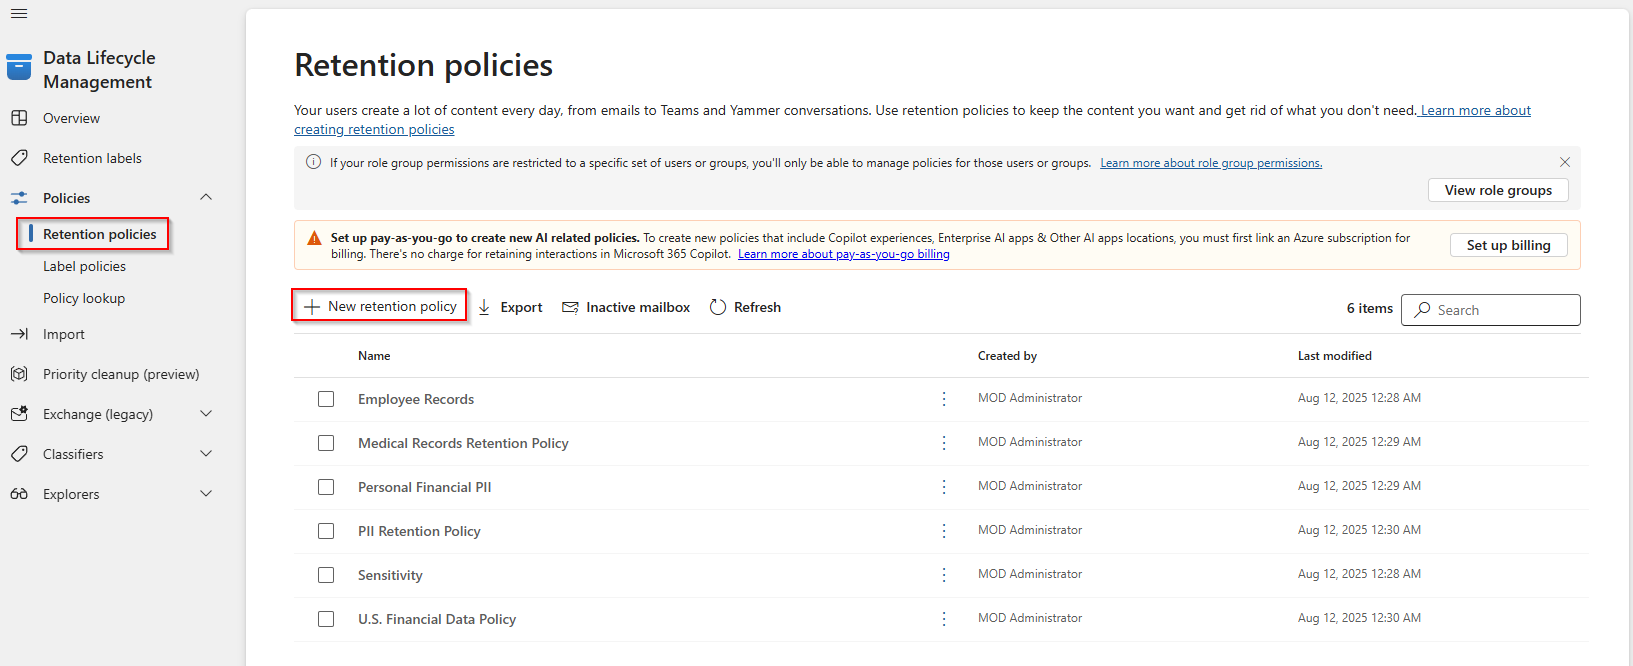This screenshot has width=1633, height=666.
Task: Open Learn more about pay-as-you-go billing link
Action: coord(843,254)
